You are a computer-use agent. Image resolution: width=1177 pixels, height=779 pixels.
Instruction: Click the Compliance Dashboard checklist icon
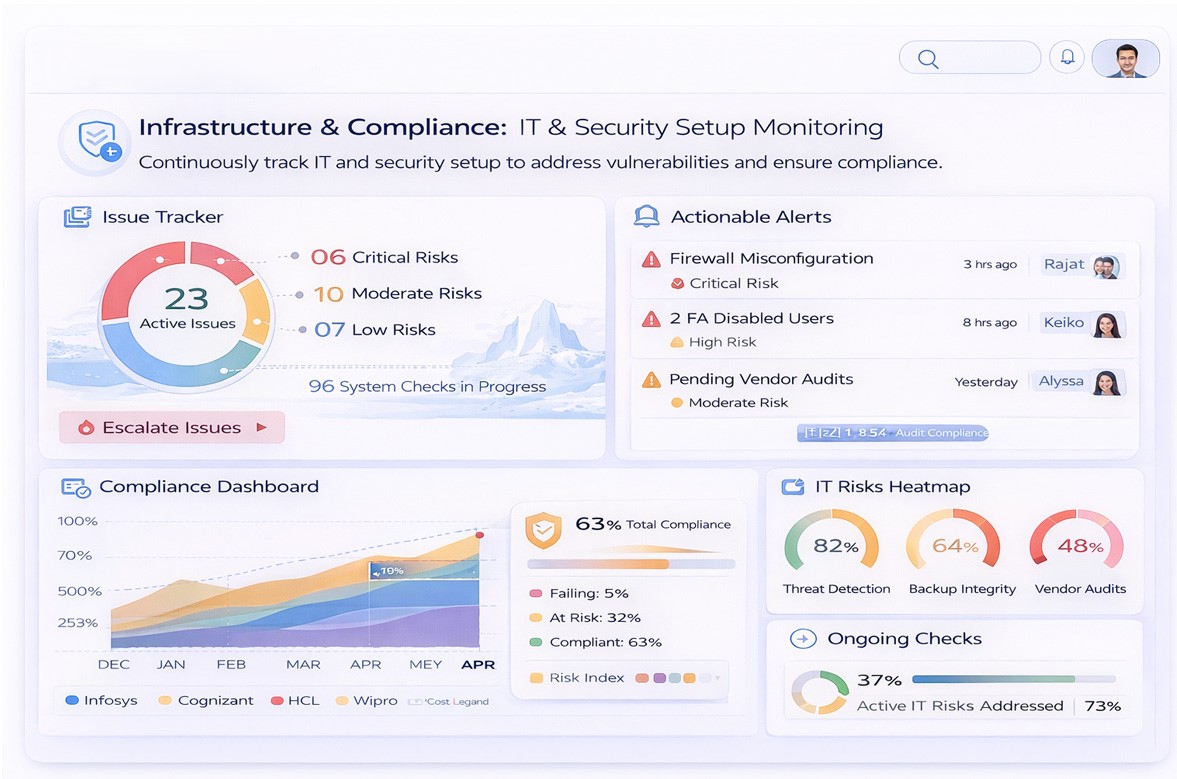[74, 487]
